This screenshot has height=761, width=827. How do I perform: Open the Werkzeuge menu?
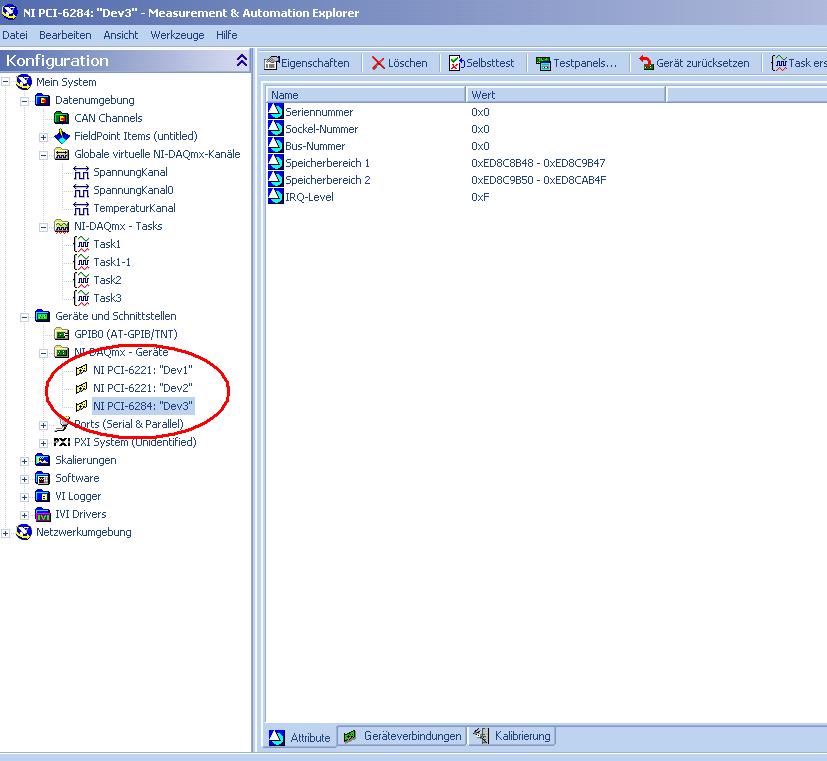click(177, 35)
